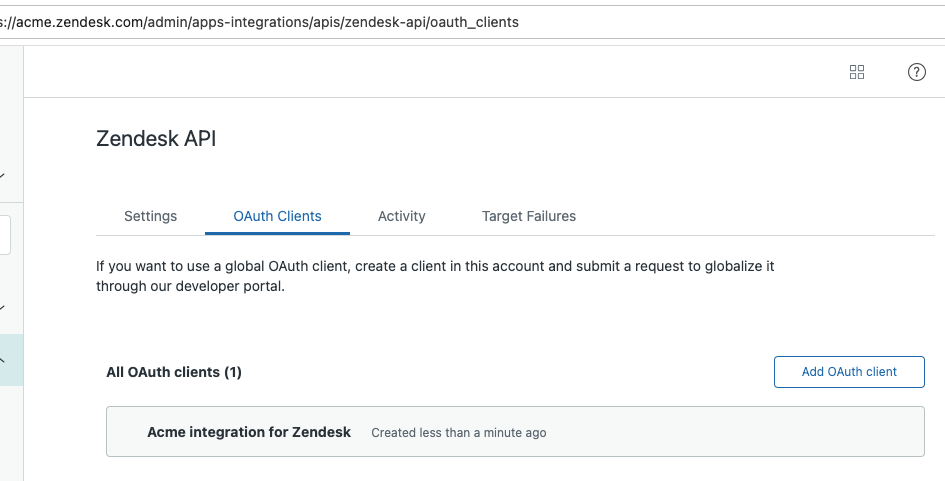
Task: Click the Zendesk API page heading
Action: tap(156, 139)
